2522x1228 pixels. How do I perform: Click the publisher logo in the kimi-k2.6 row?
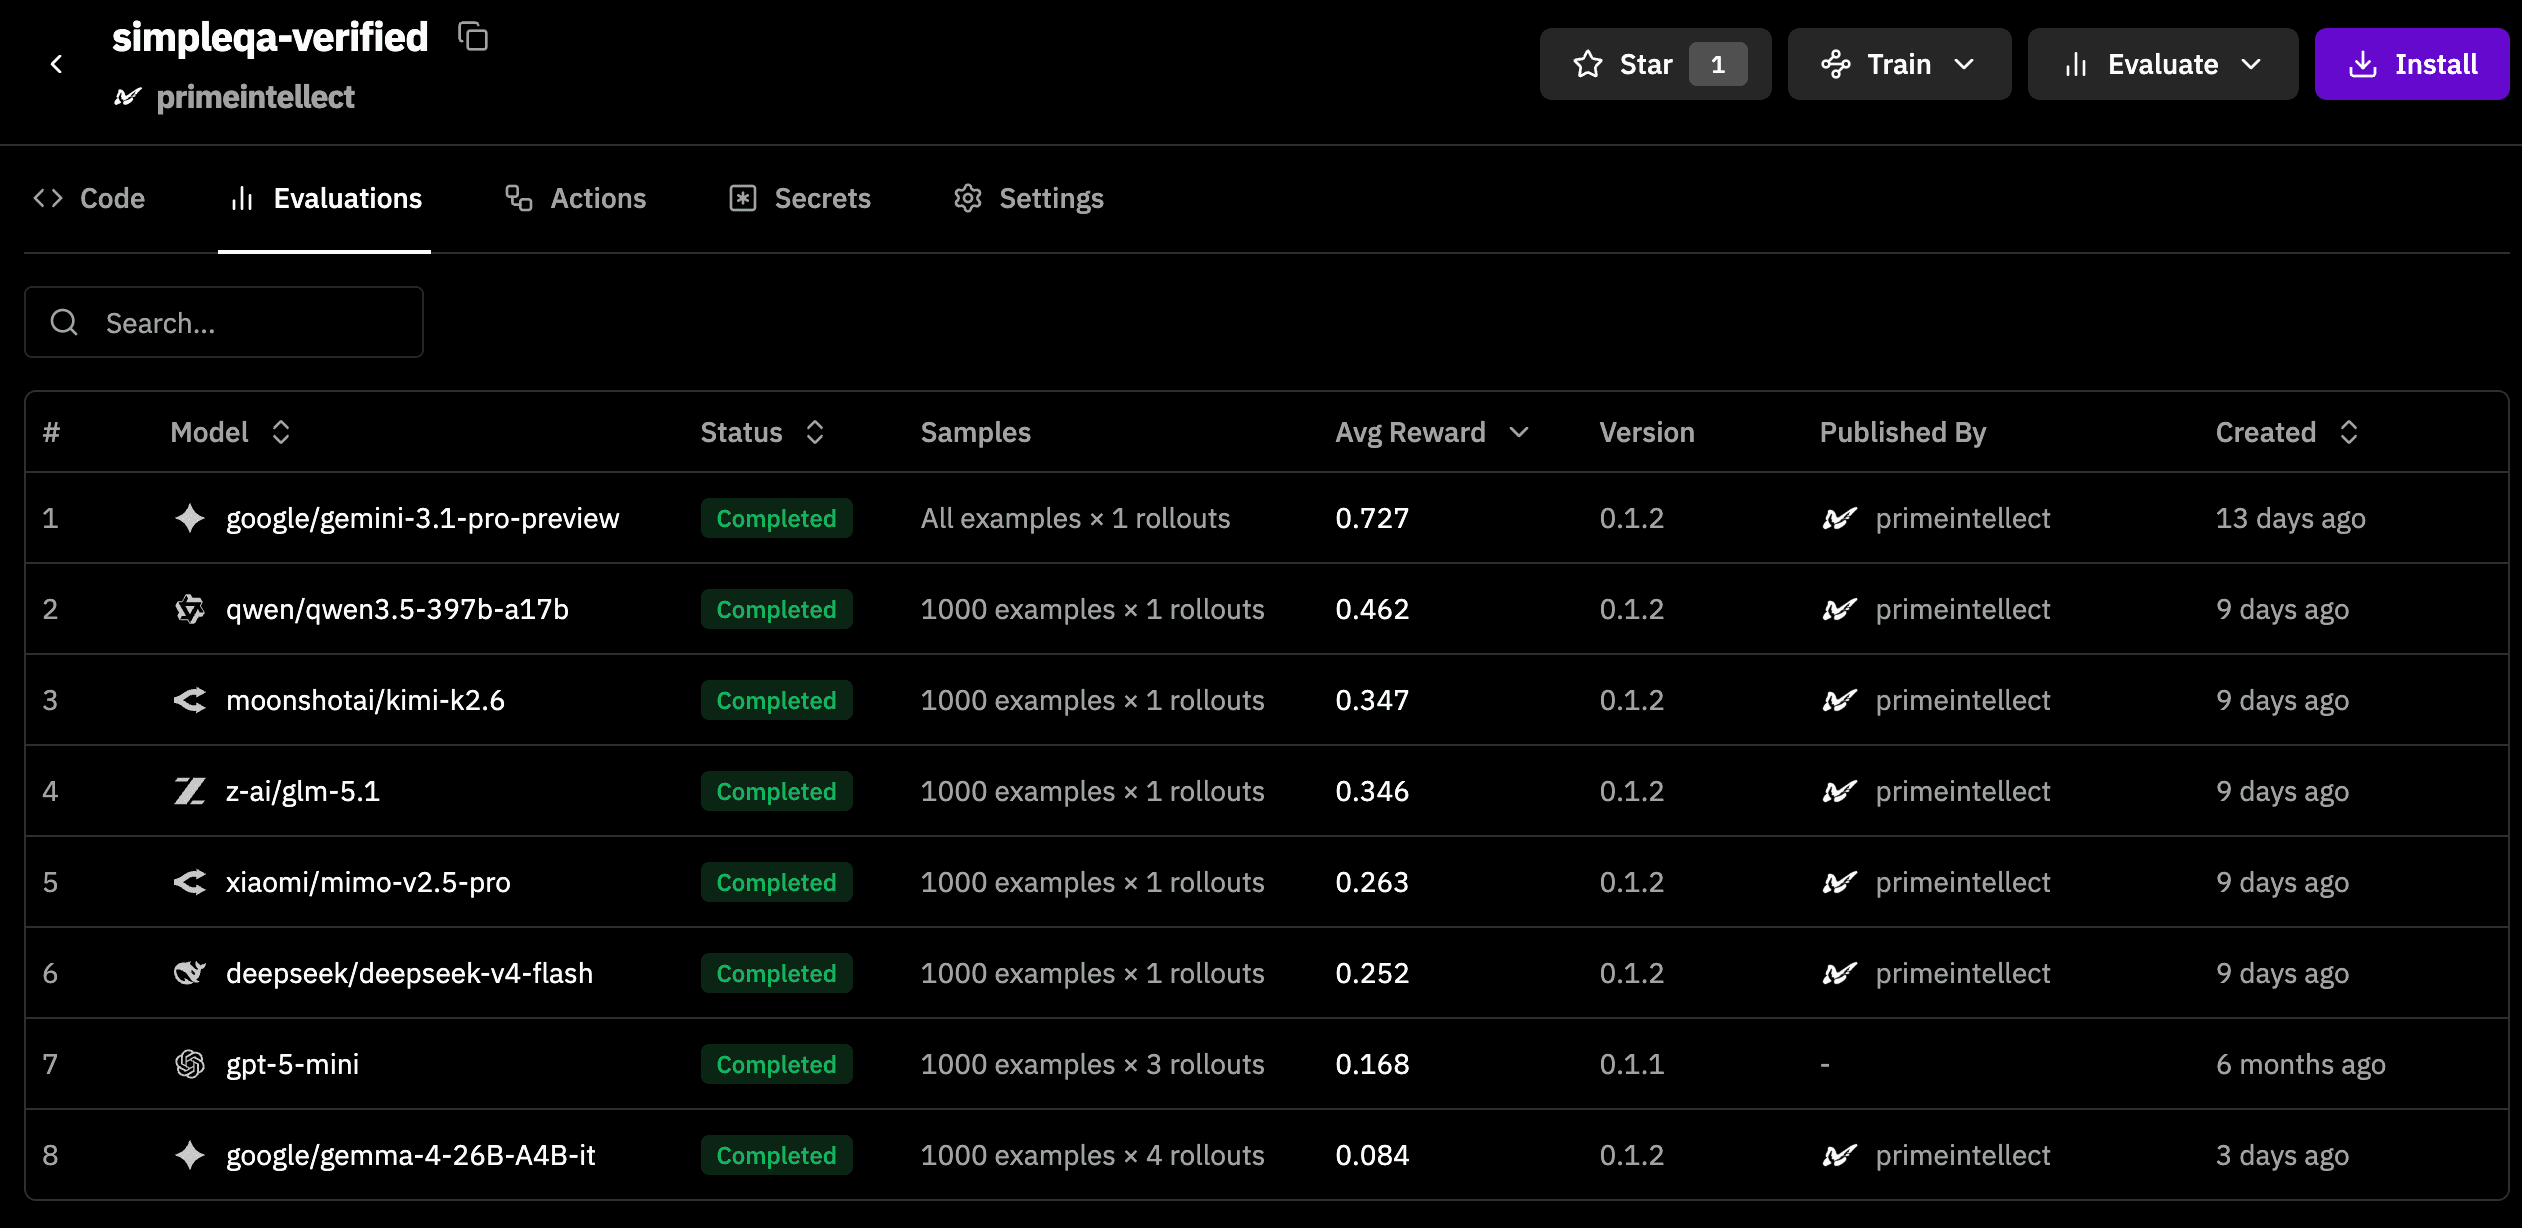pyautogui.click(x=1839, y=700)
